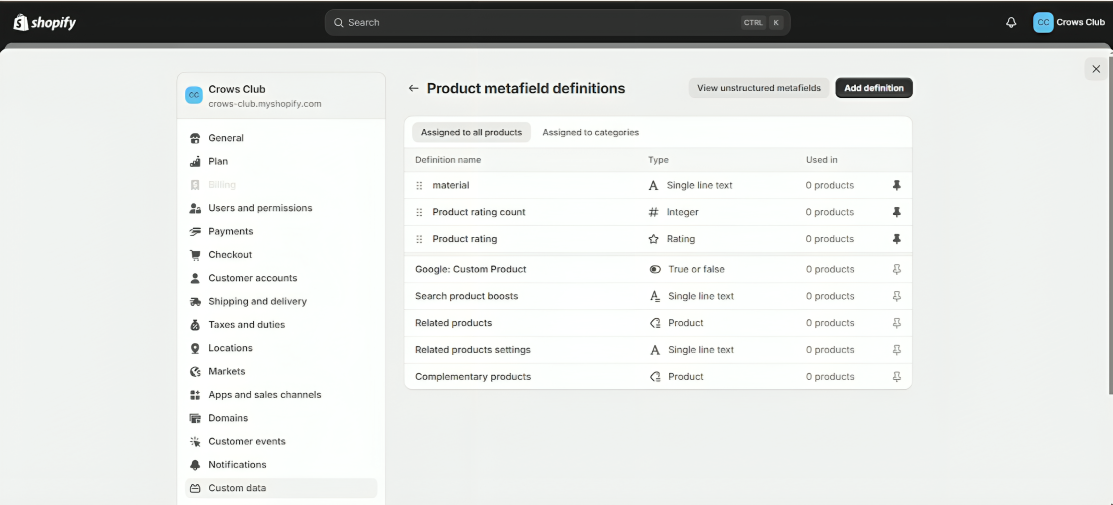1113x505 pixels.
Task: Click Product rating count drag handle
Action: coord(419,212)
